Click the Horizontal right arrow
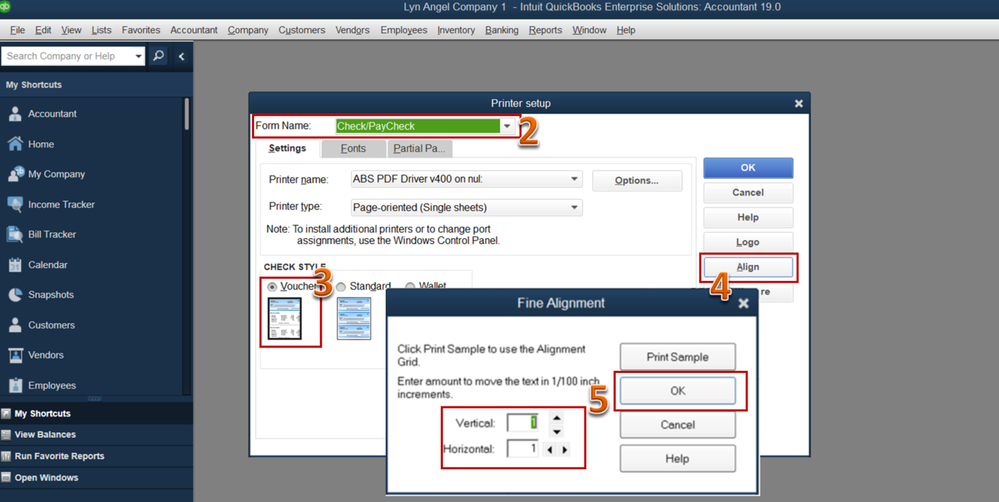The height and width of the screenshot is (502, 999). 564,450
